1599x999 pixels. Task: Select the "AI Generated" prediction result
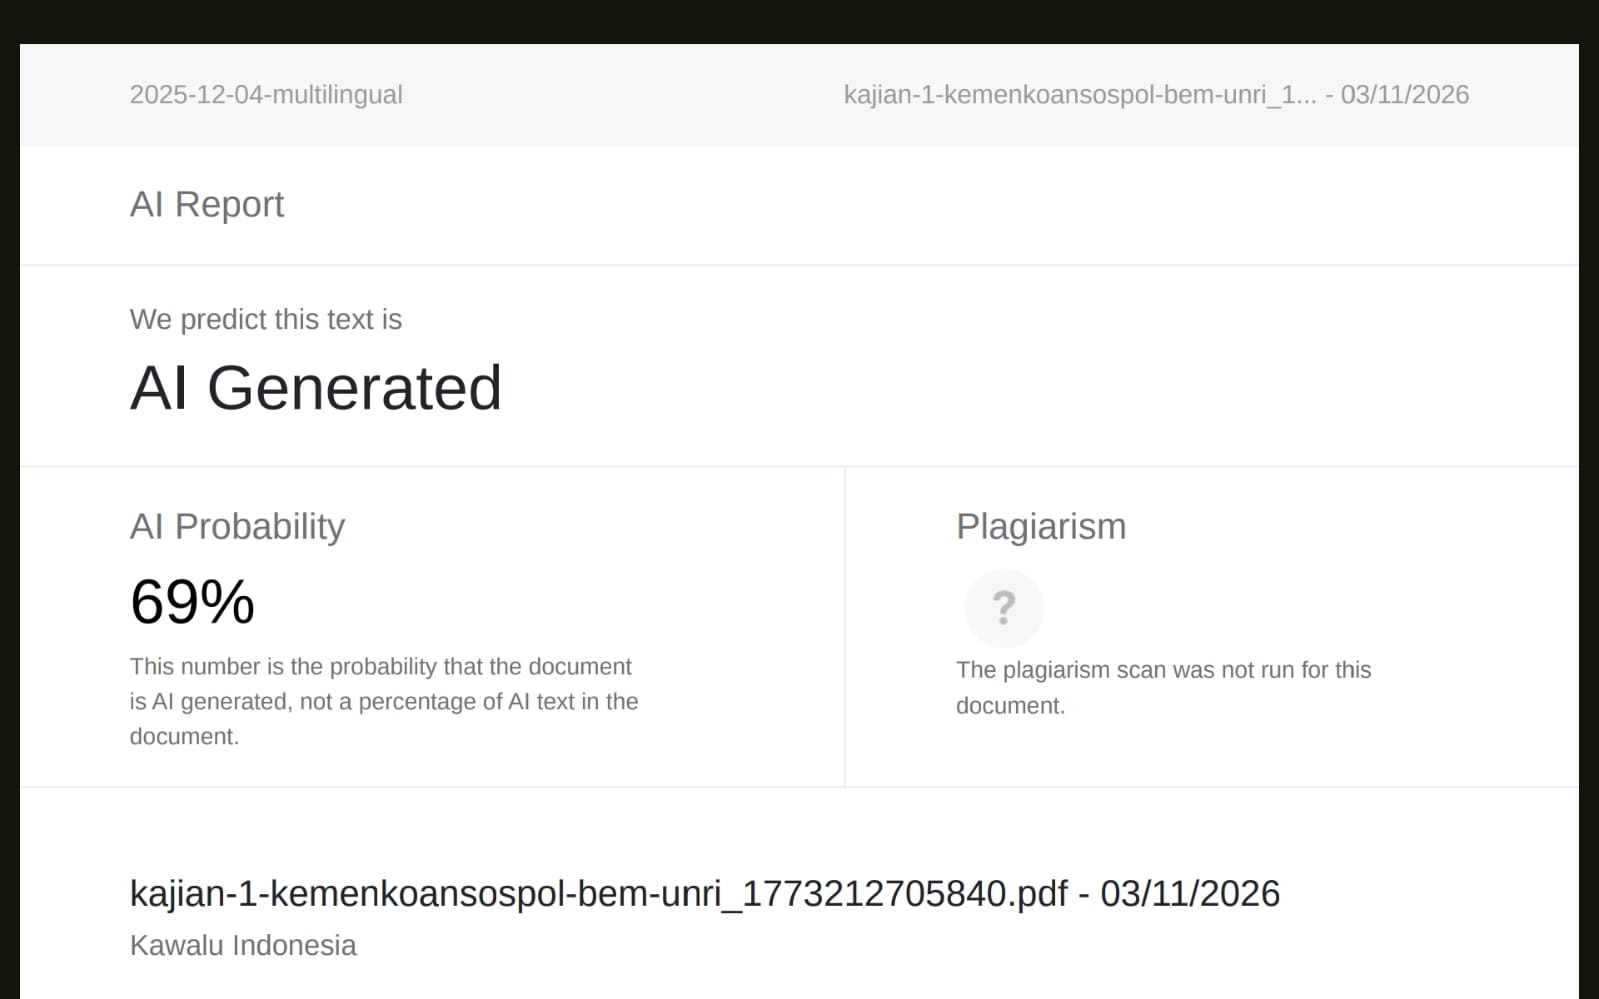coord(315,388)
